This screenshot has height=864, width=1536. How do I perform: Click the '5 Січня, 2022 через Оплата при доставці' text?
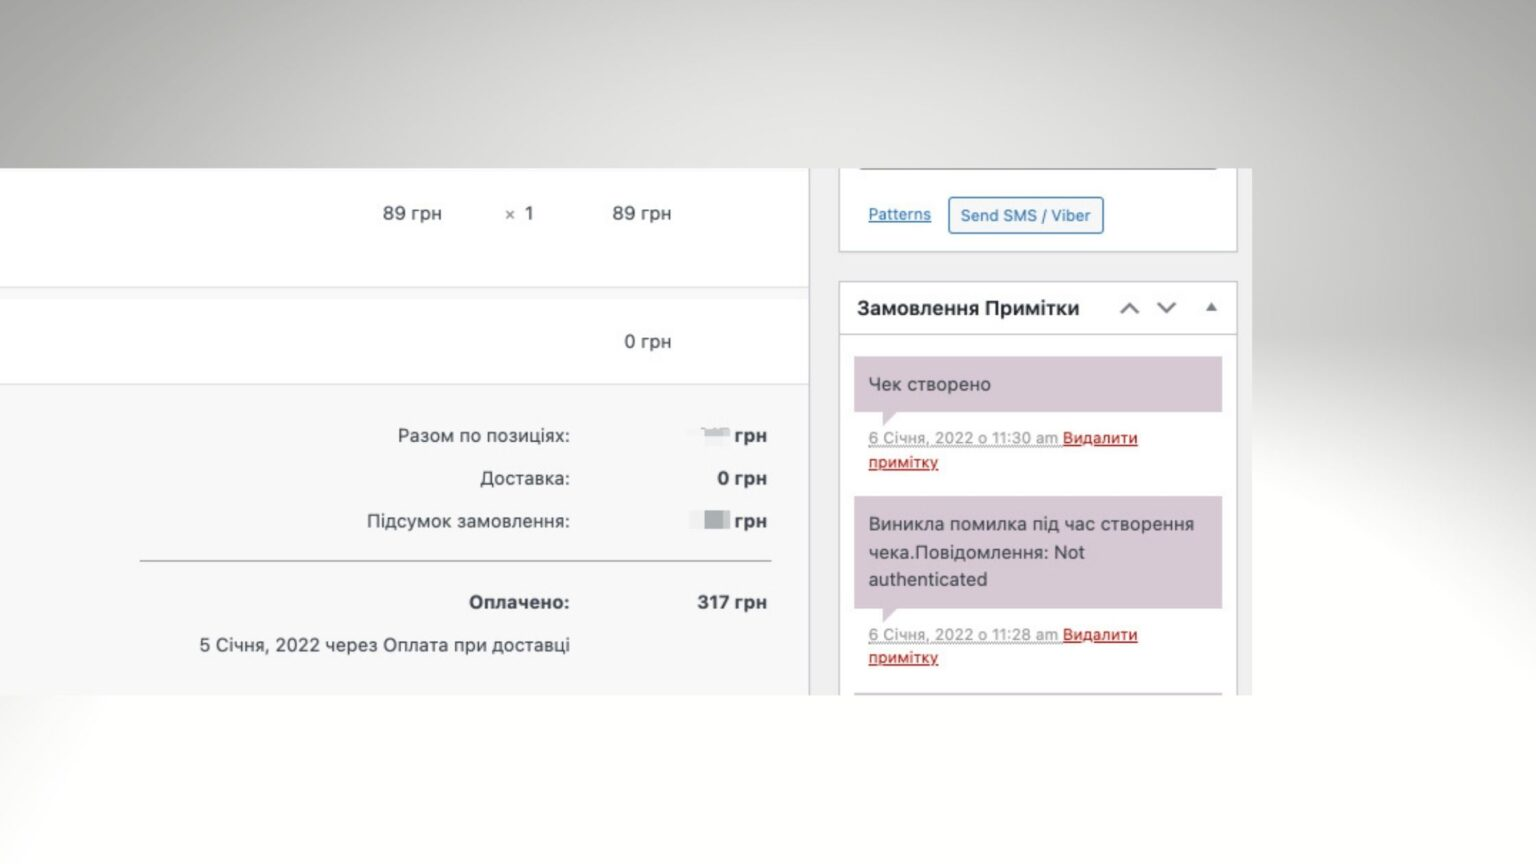pos(384,645)
